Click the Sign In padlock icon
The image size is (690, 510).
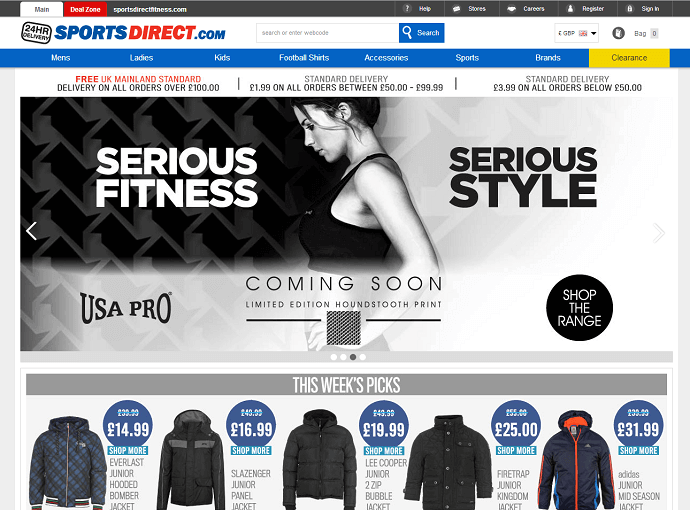coord(630,9)
